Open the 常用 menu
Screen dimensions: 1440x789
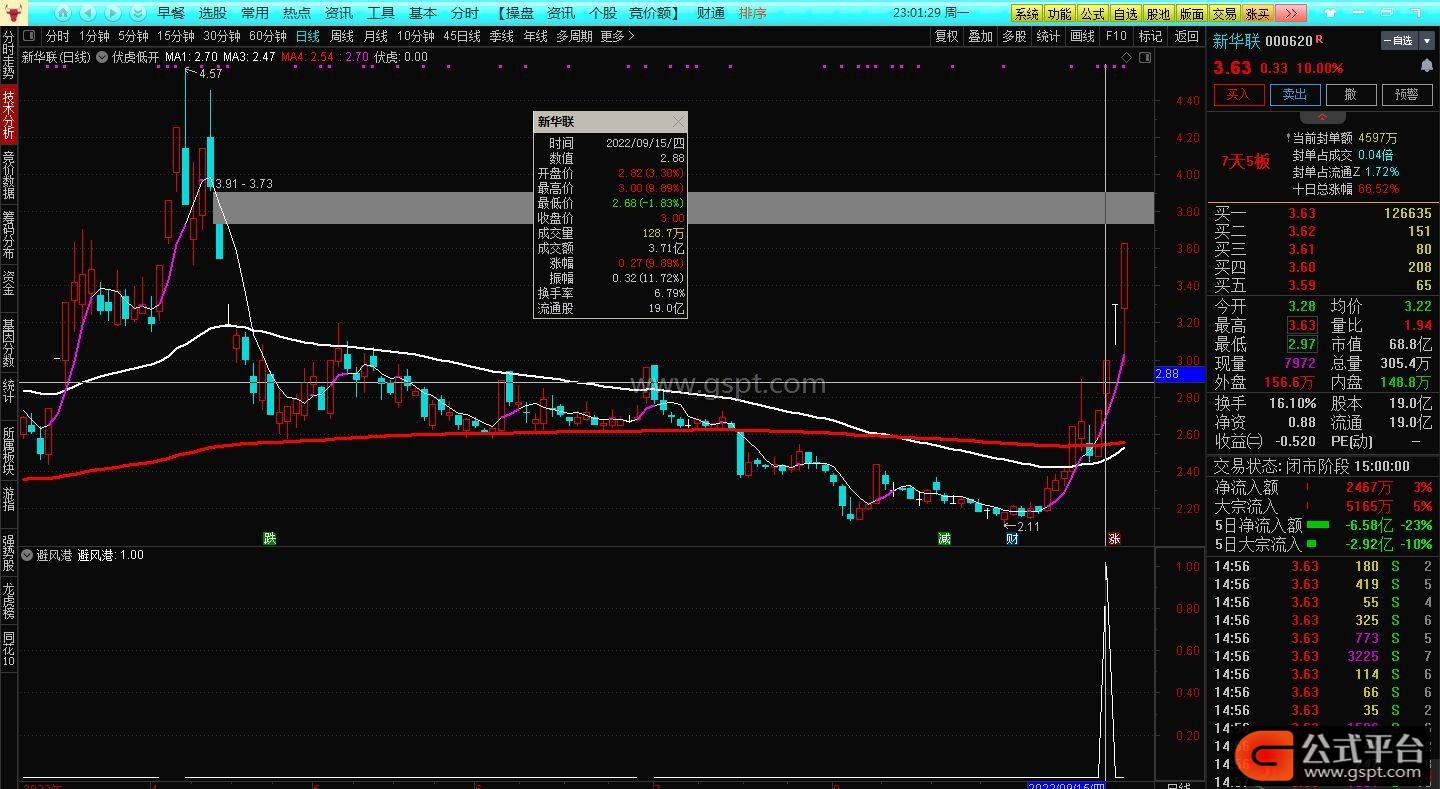coord(255,13)
